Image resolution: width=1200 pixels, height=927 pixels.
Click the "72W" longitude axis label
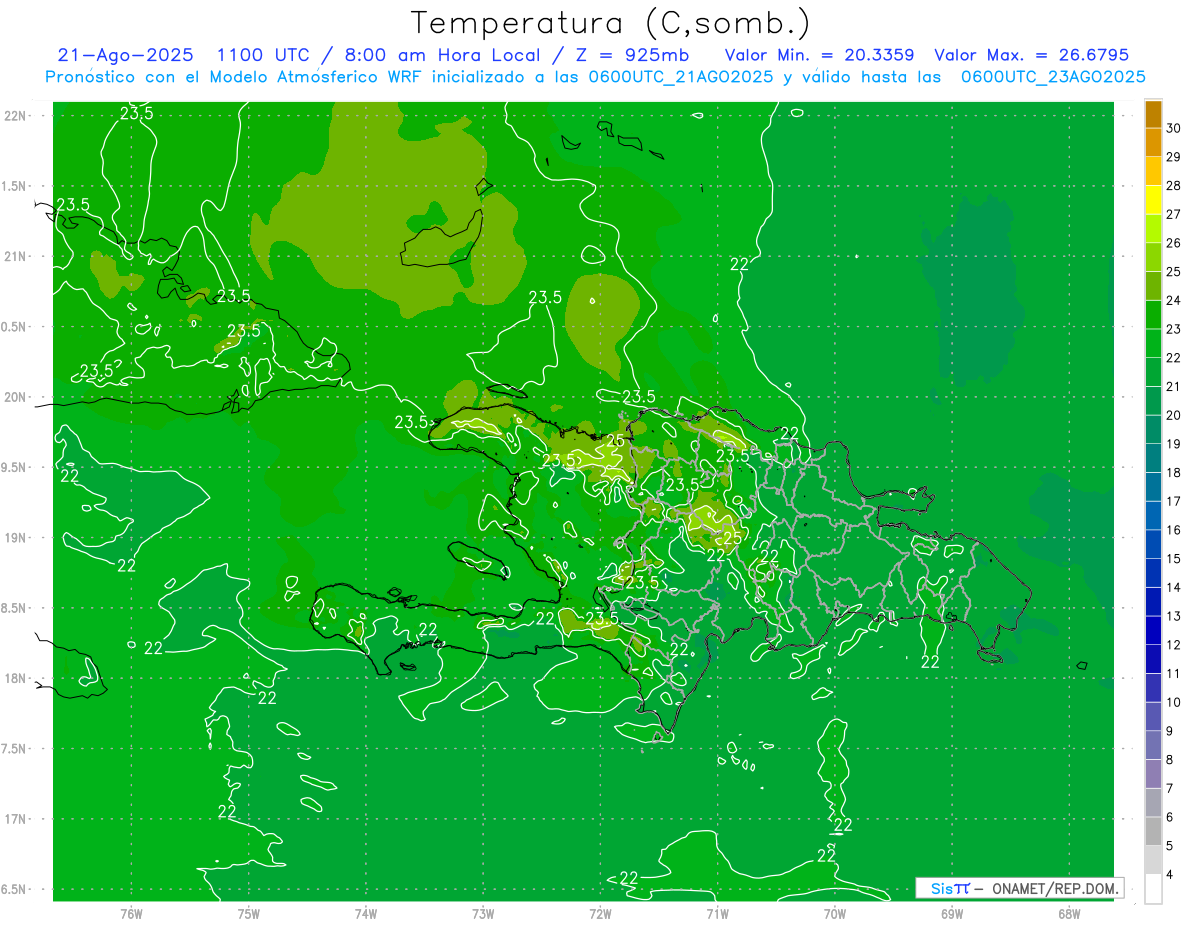click(x=600, y=914)
